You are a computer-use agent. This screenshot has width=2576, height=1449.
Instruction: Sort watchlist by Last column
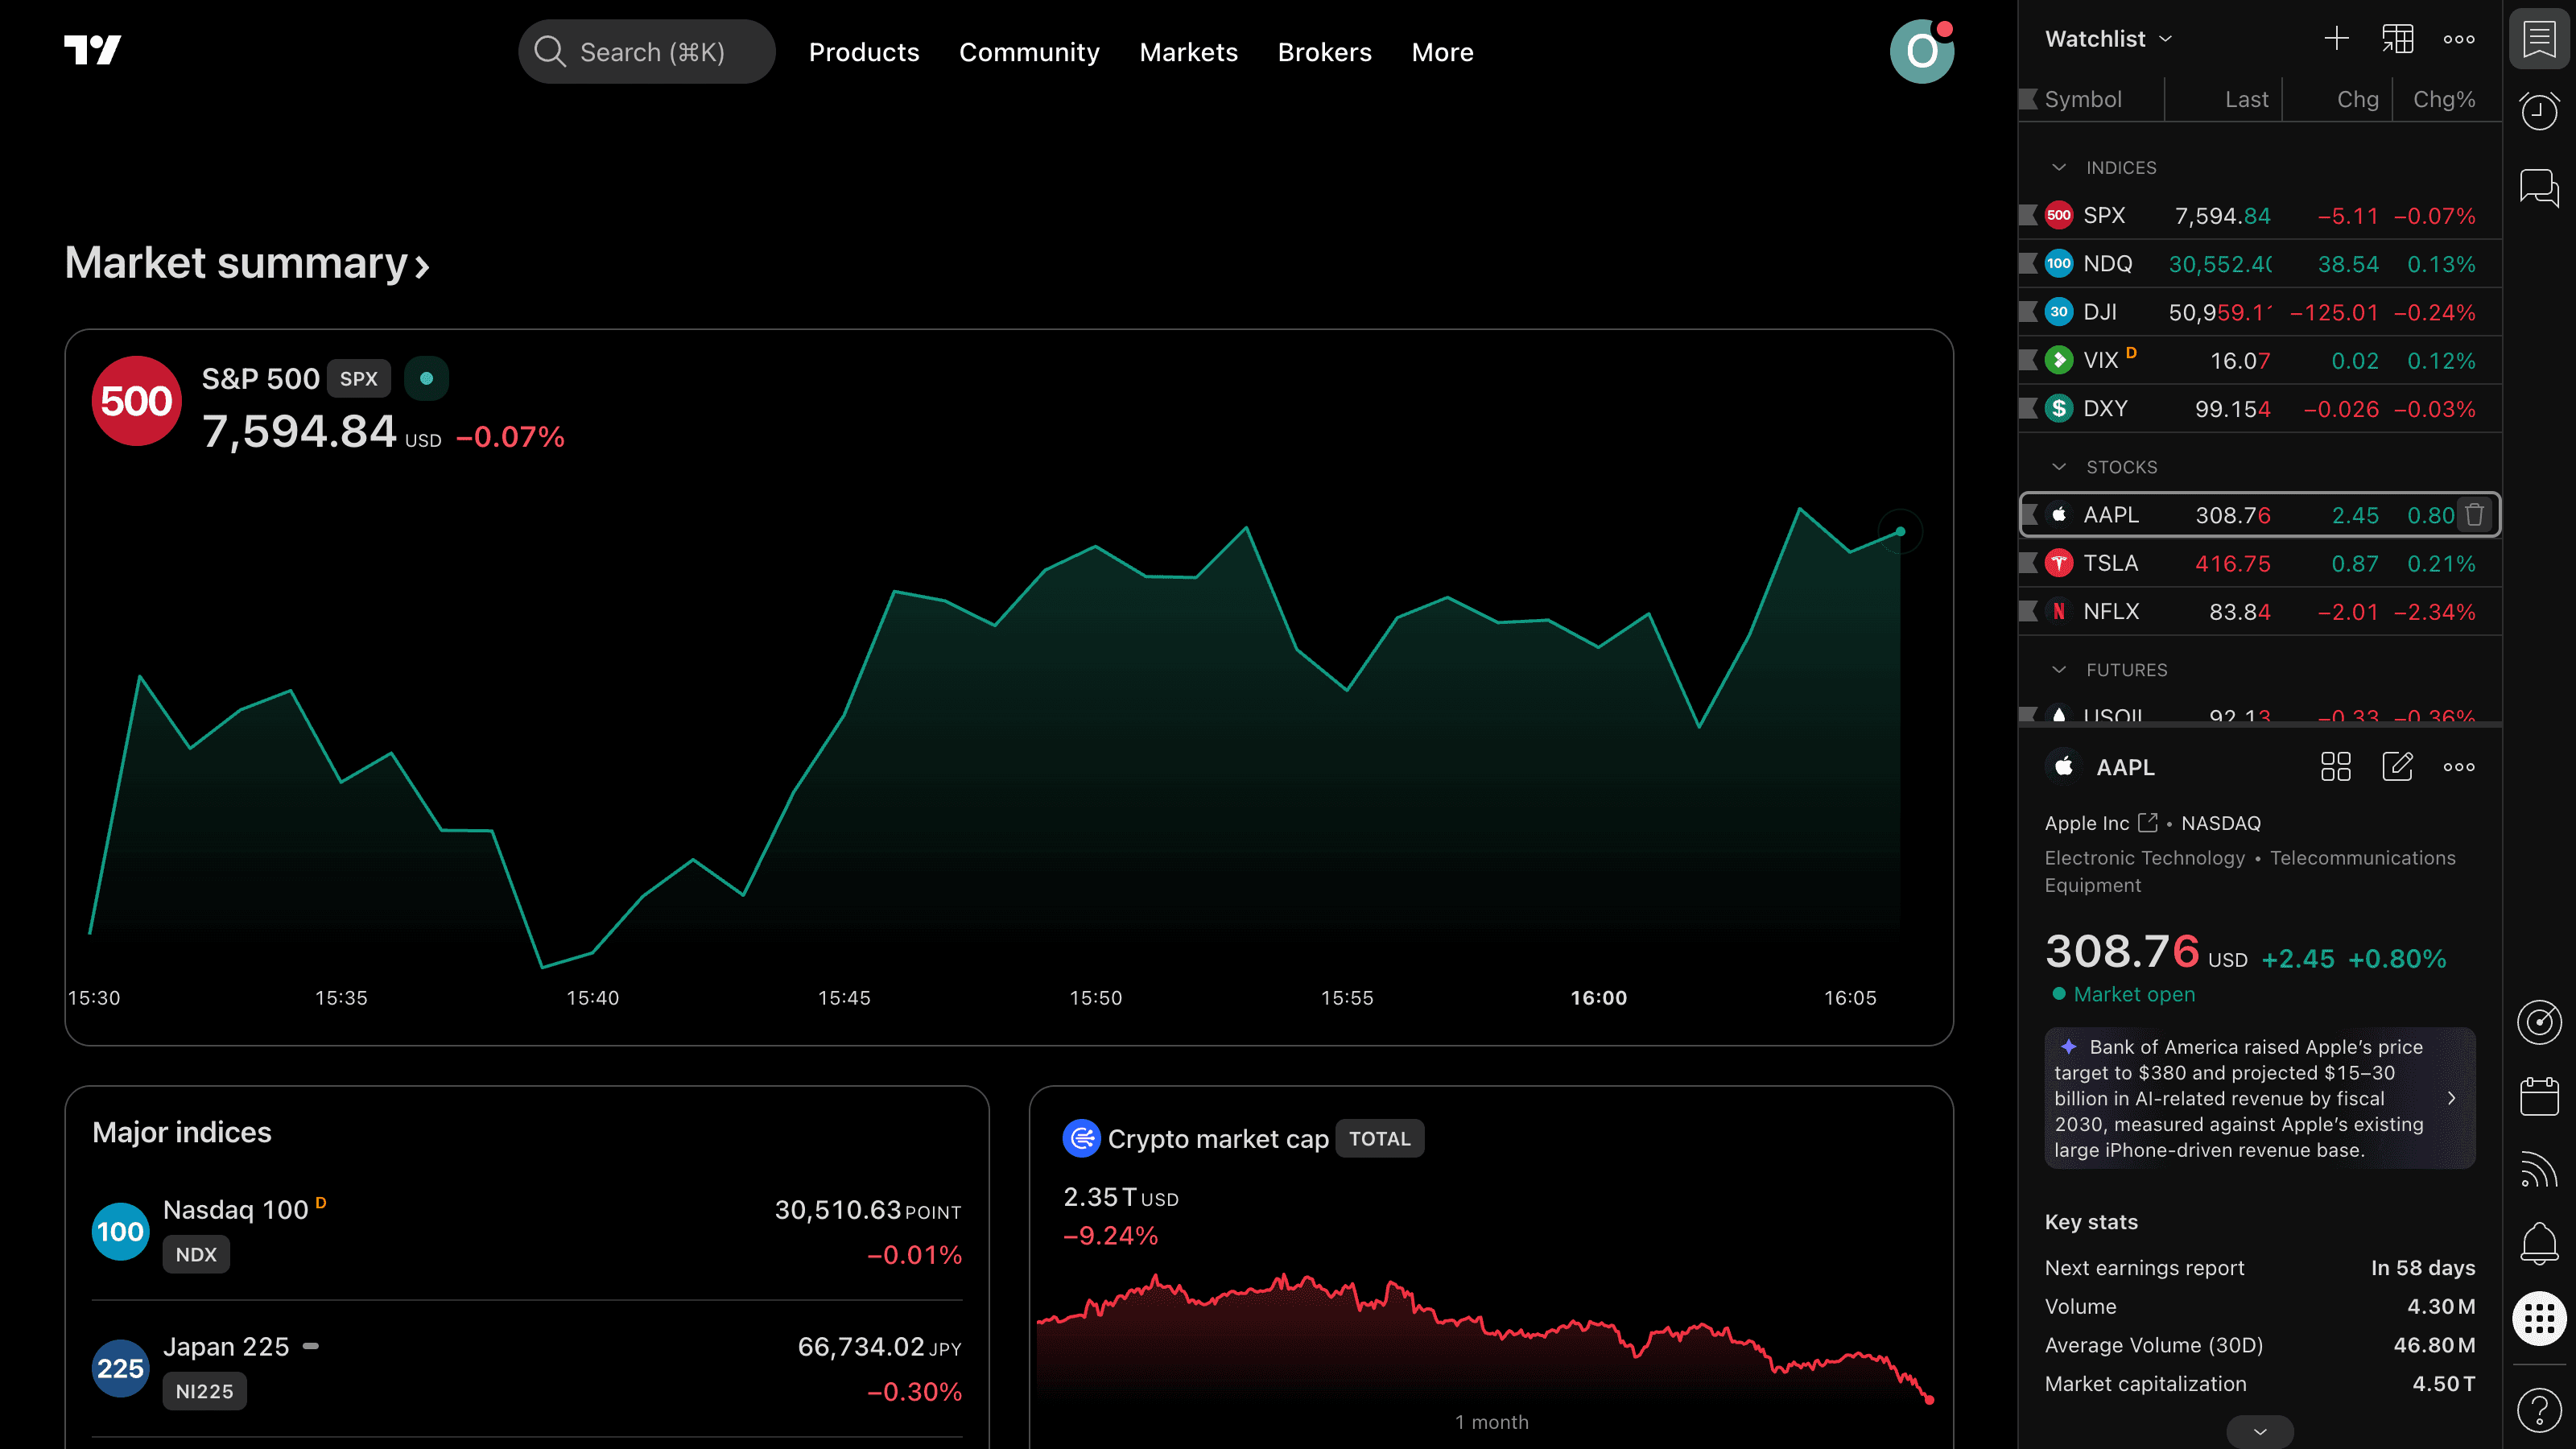click(2246, 99)
